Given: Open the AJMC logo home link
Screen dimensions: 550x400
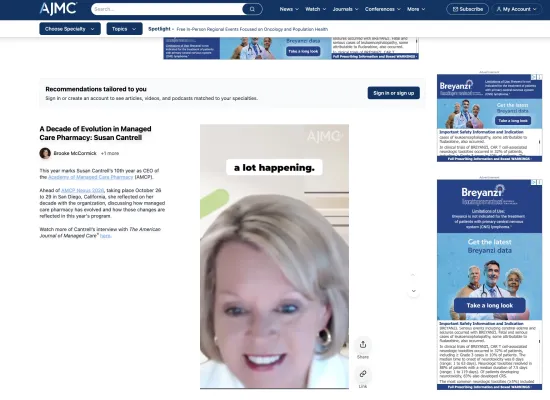Looking at the screenshot, I should (x=58, y=8).
